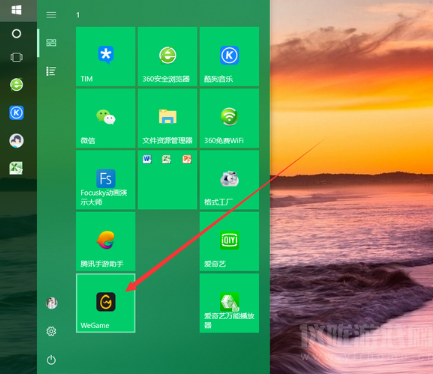The width and height of the screenshot is (433, 374).
Task: Launch the 360免费WiFi tile
Action: pyautogui.click(x=229, y=118)
